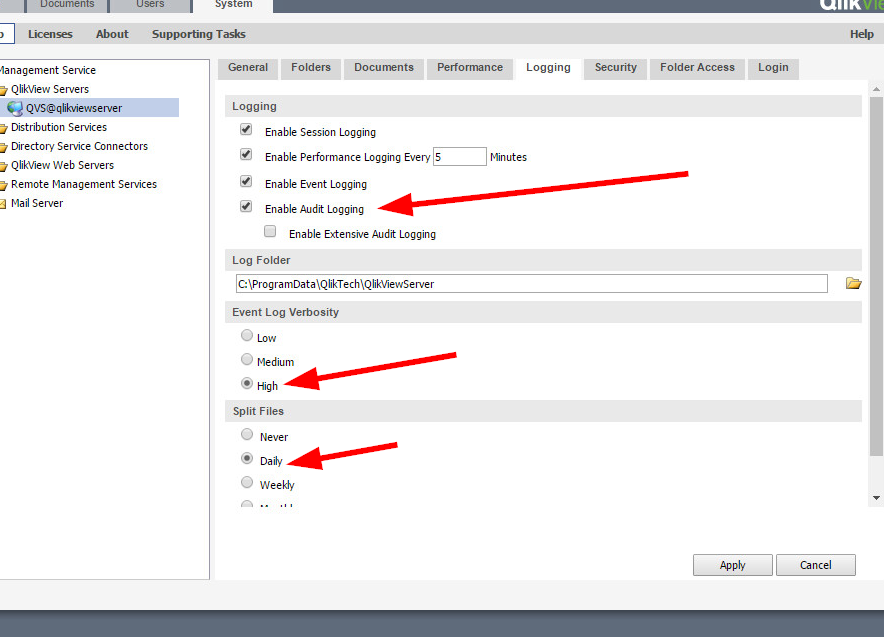This screenshot has height=637, width=884.
Task: Open the General tab
Action: tap(248, 68)
